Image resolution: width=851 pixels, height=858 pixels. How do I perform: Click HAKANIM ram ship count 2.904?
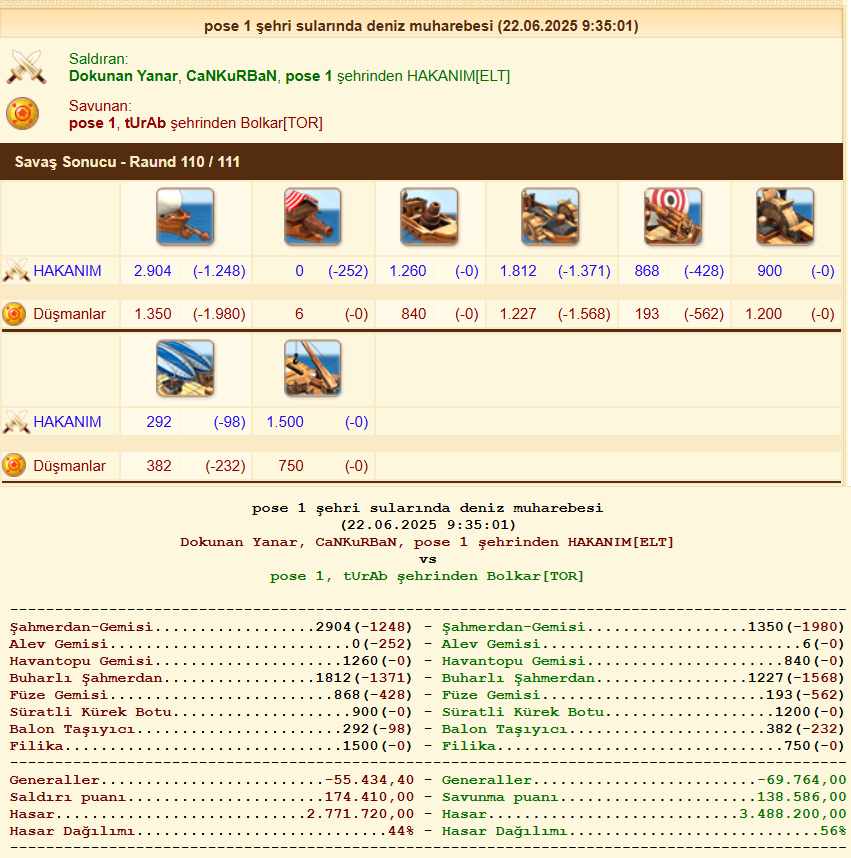click(153, 271)
